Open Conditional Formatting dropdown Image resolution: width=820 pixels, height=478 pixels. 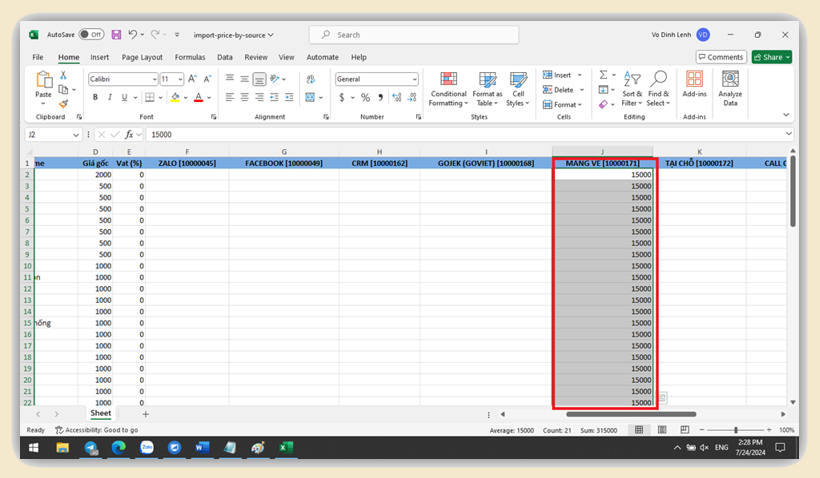click(x=448, y=88)
